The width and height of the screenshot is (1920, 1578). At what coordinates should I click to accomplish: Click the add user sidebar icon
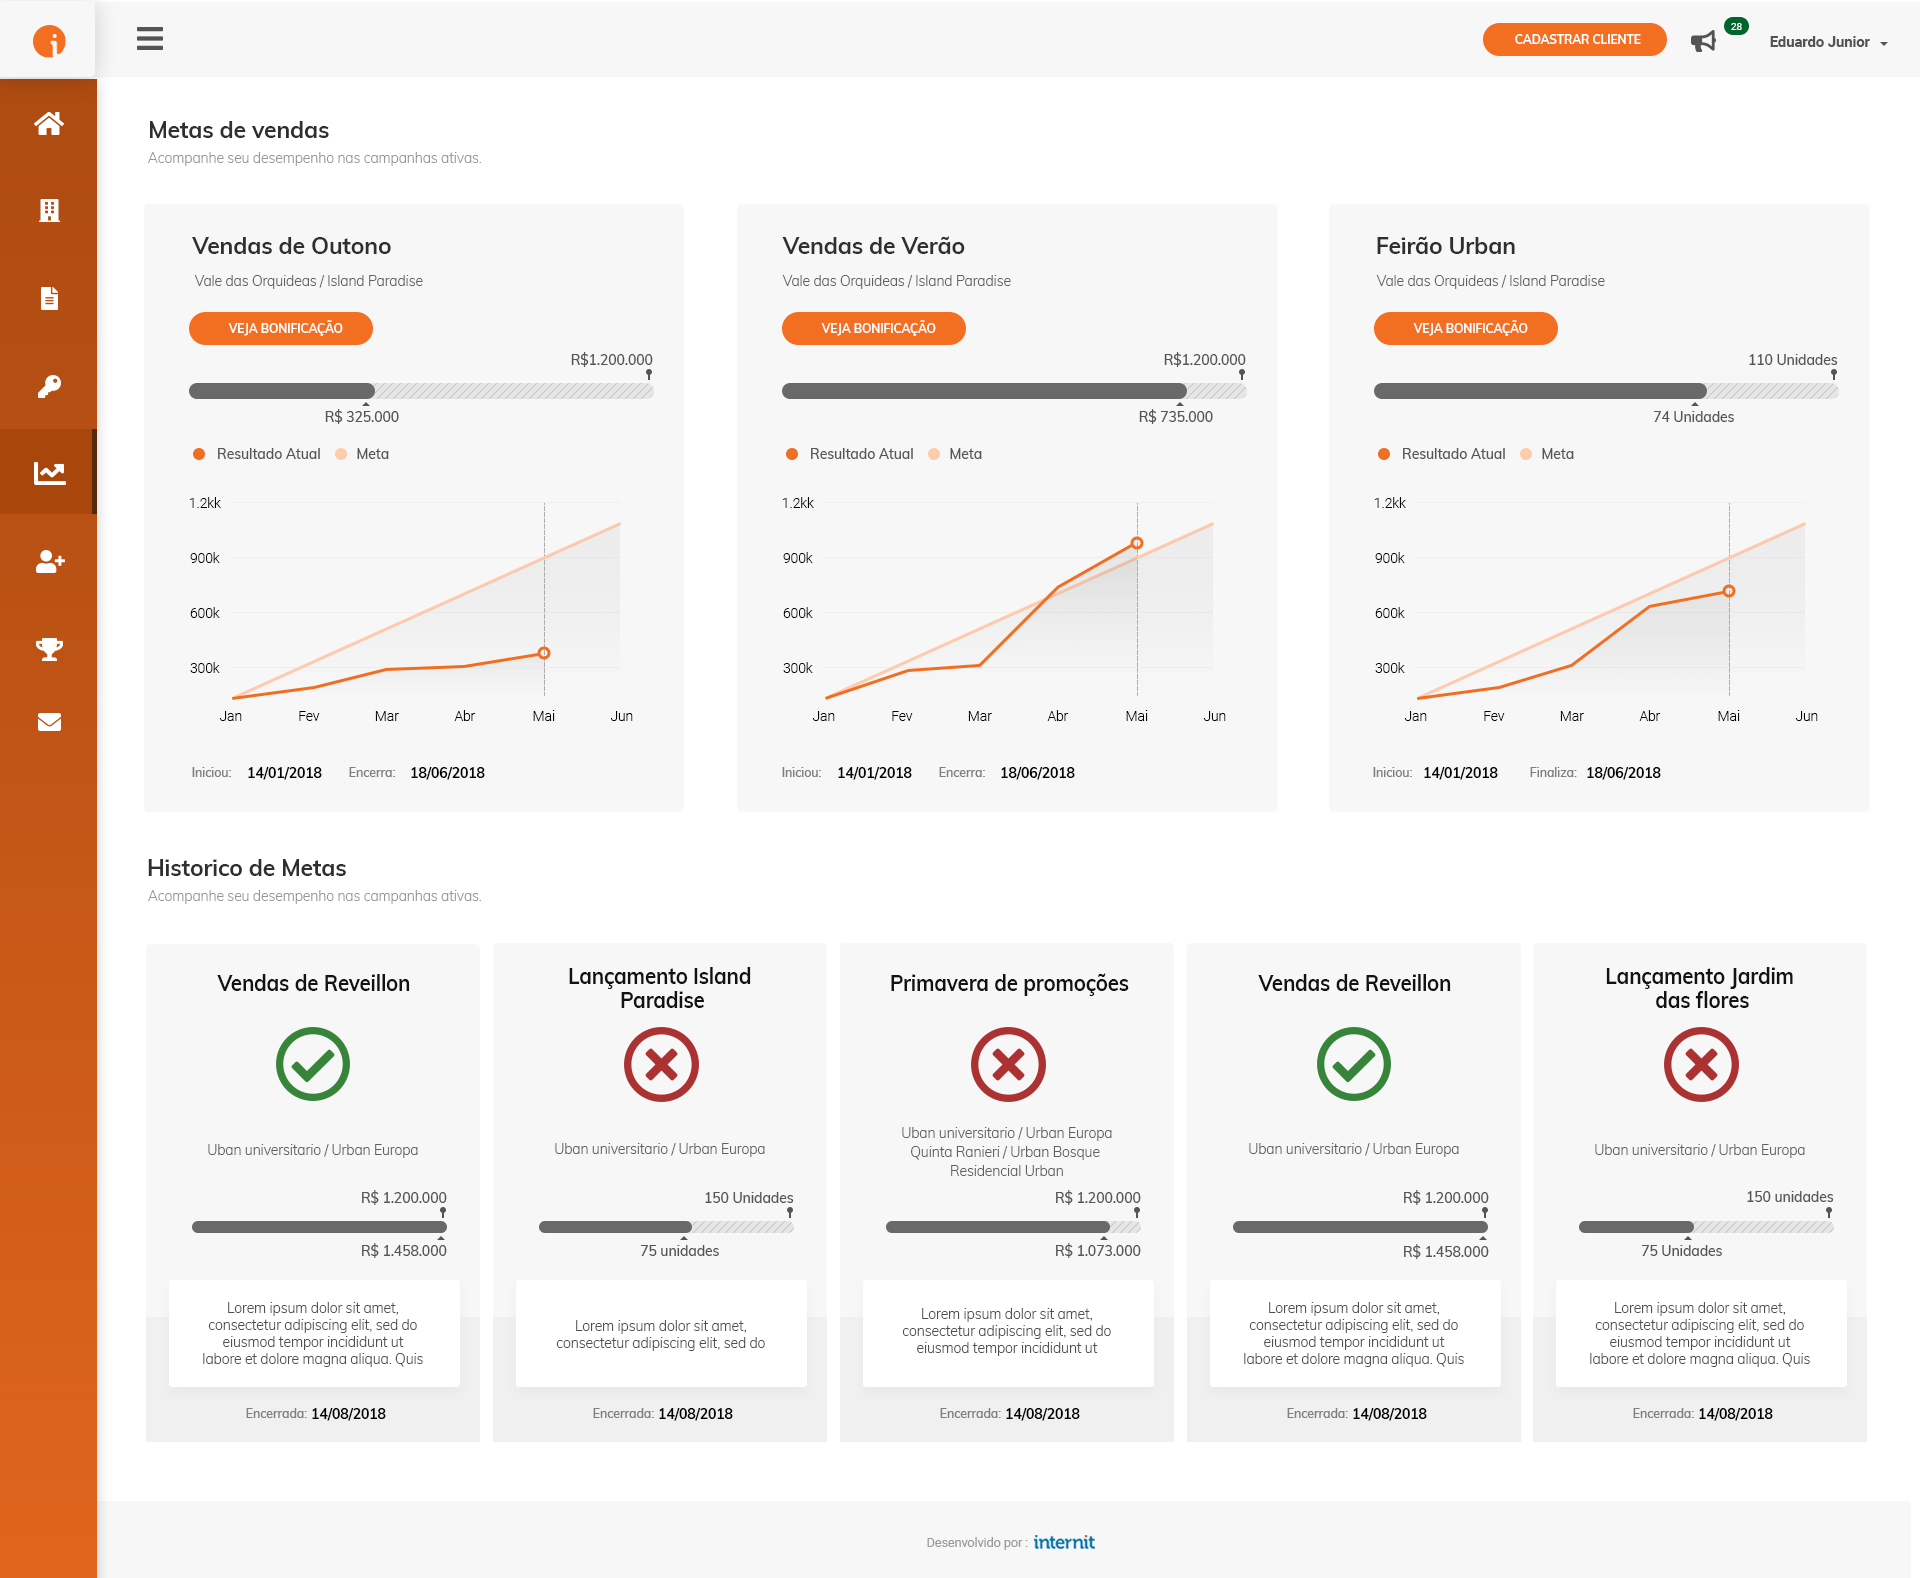[48, 561]
